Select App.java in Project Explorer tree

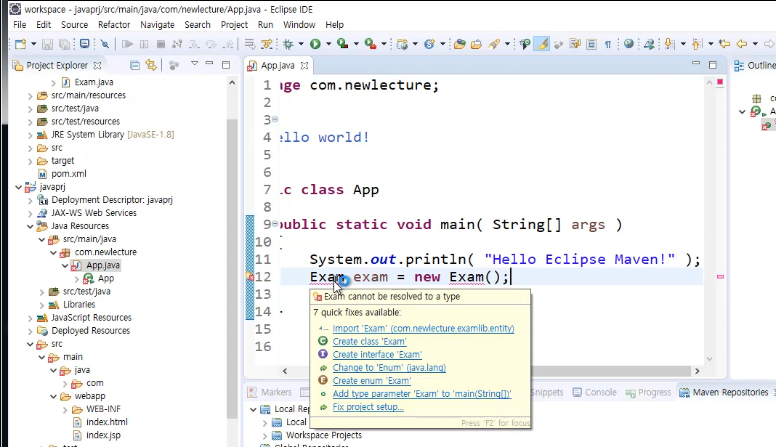tap(103, 265)
